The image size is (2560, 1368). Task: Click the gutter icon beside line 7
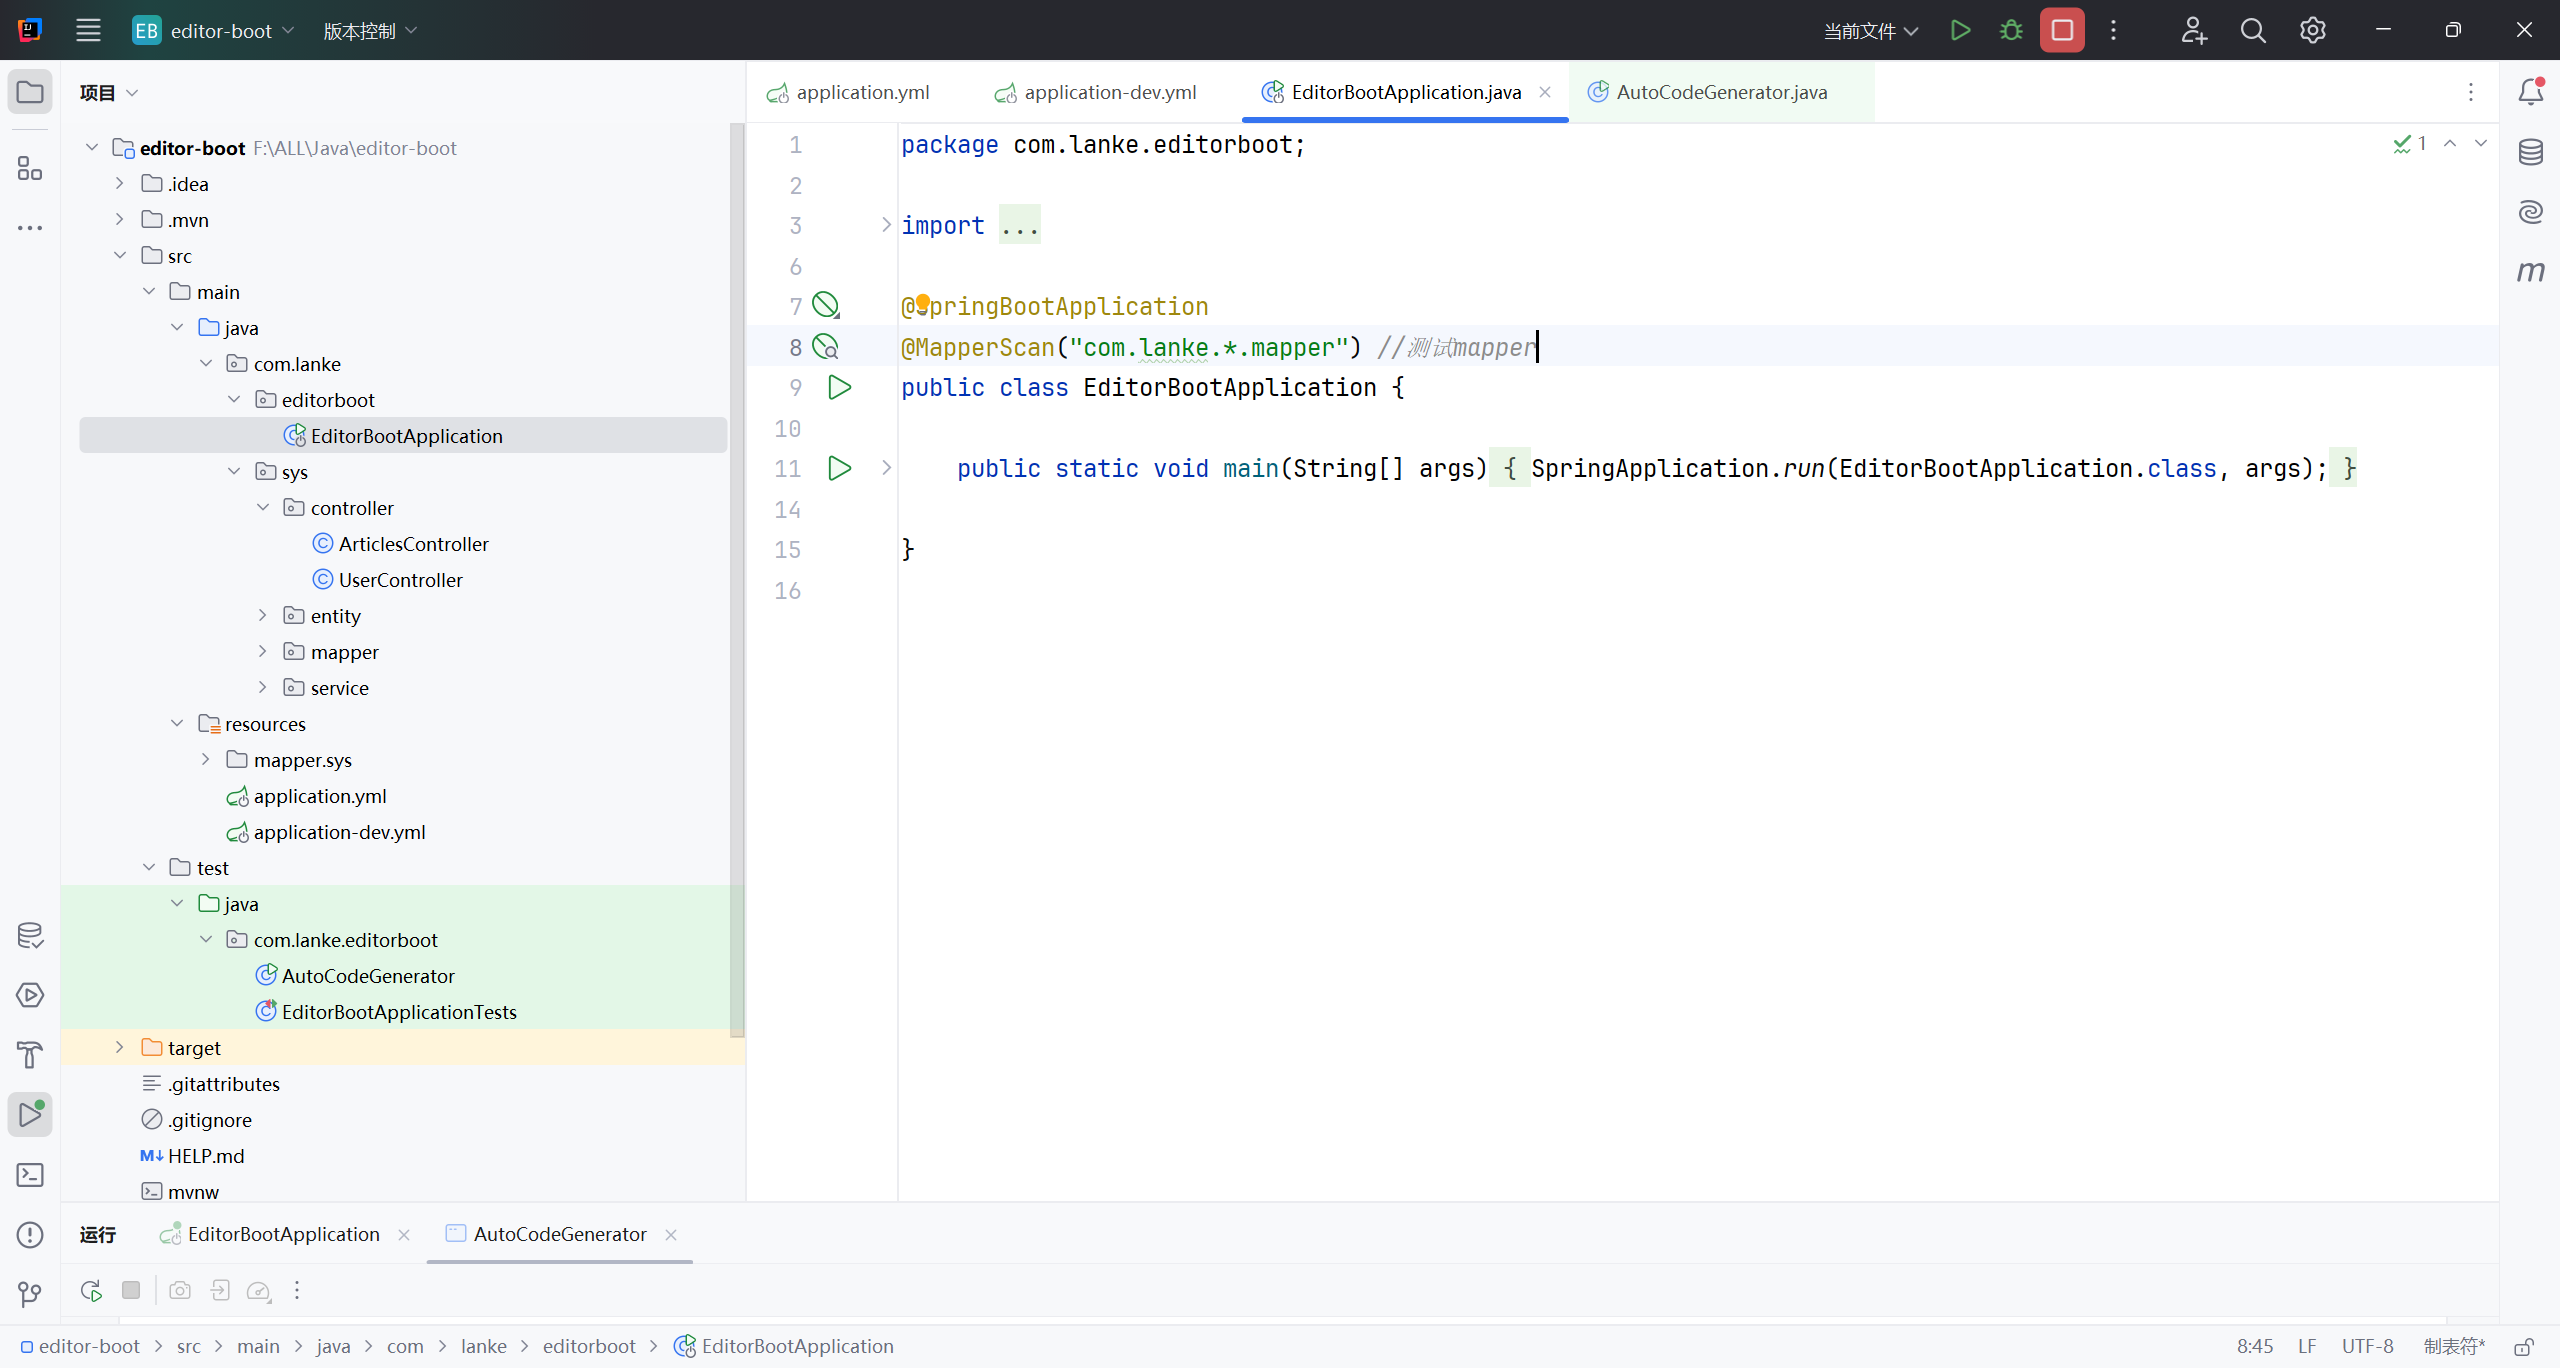[826, 305]
